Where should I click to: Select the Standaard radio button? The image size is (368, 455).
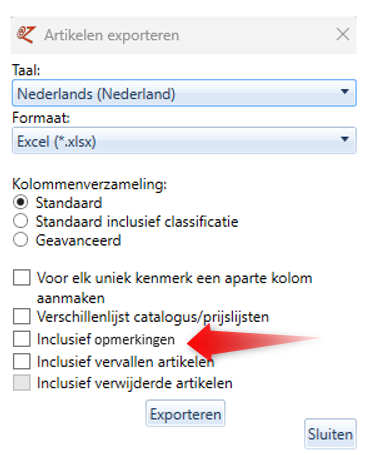[20, 203]
